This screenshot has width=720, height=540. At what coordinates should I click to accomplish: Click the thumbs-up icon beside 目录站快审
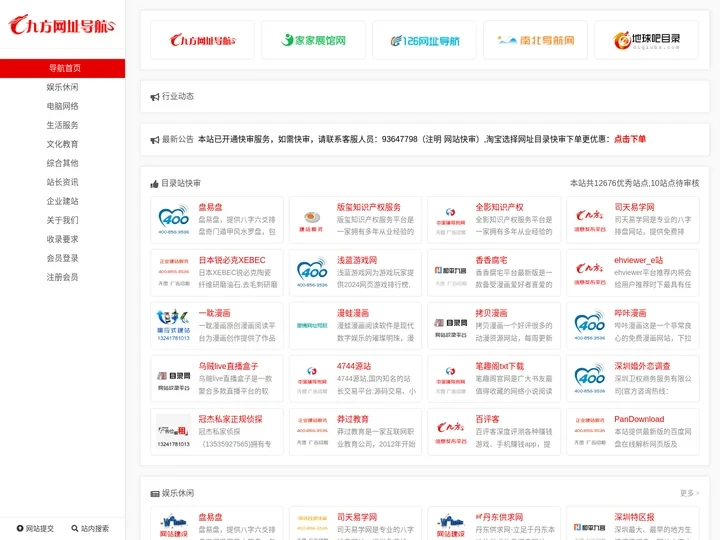[x=154, y=184]
